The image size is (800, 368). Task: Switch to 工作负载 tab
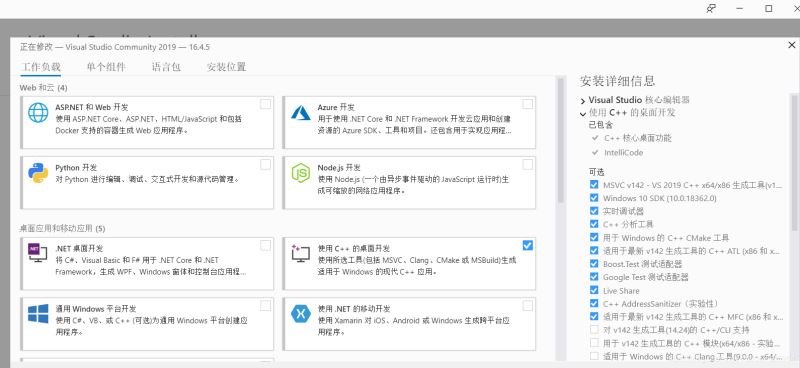click(x=40, y=67)
